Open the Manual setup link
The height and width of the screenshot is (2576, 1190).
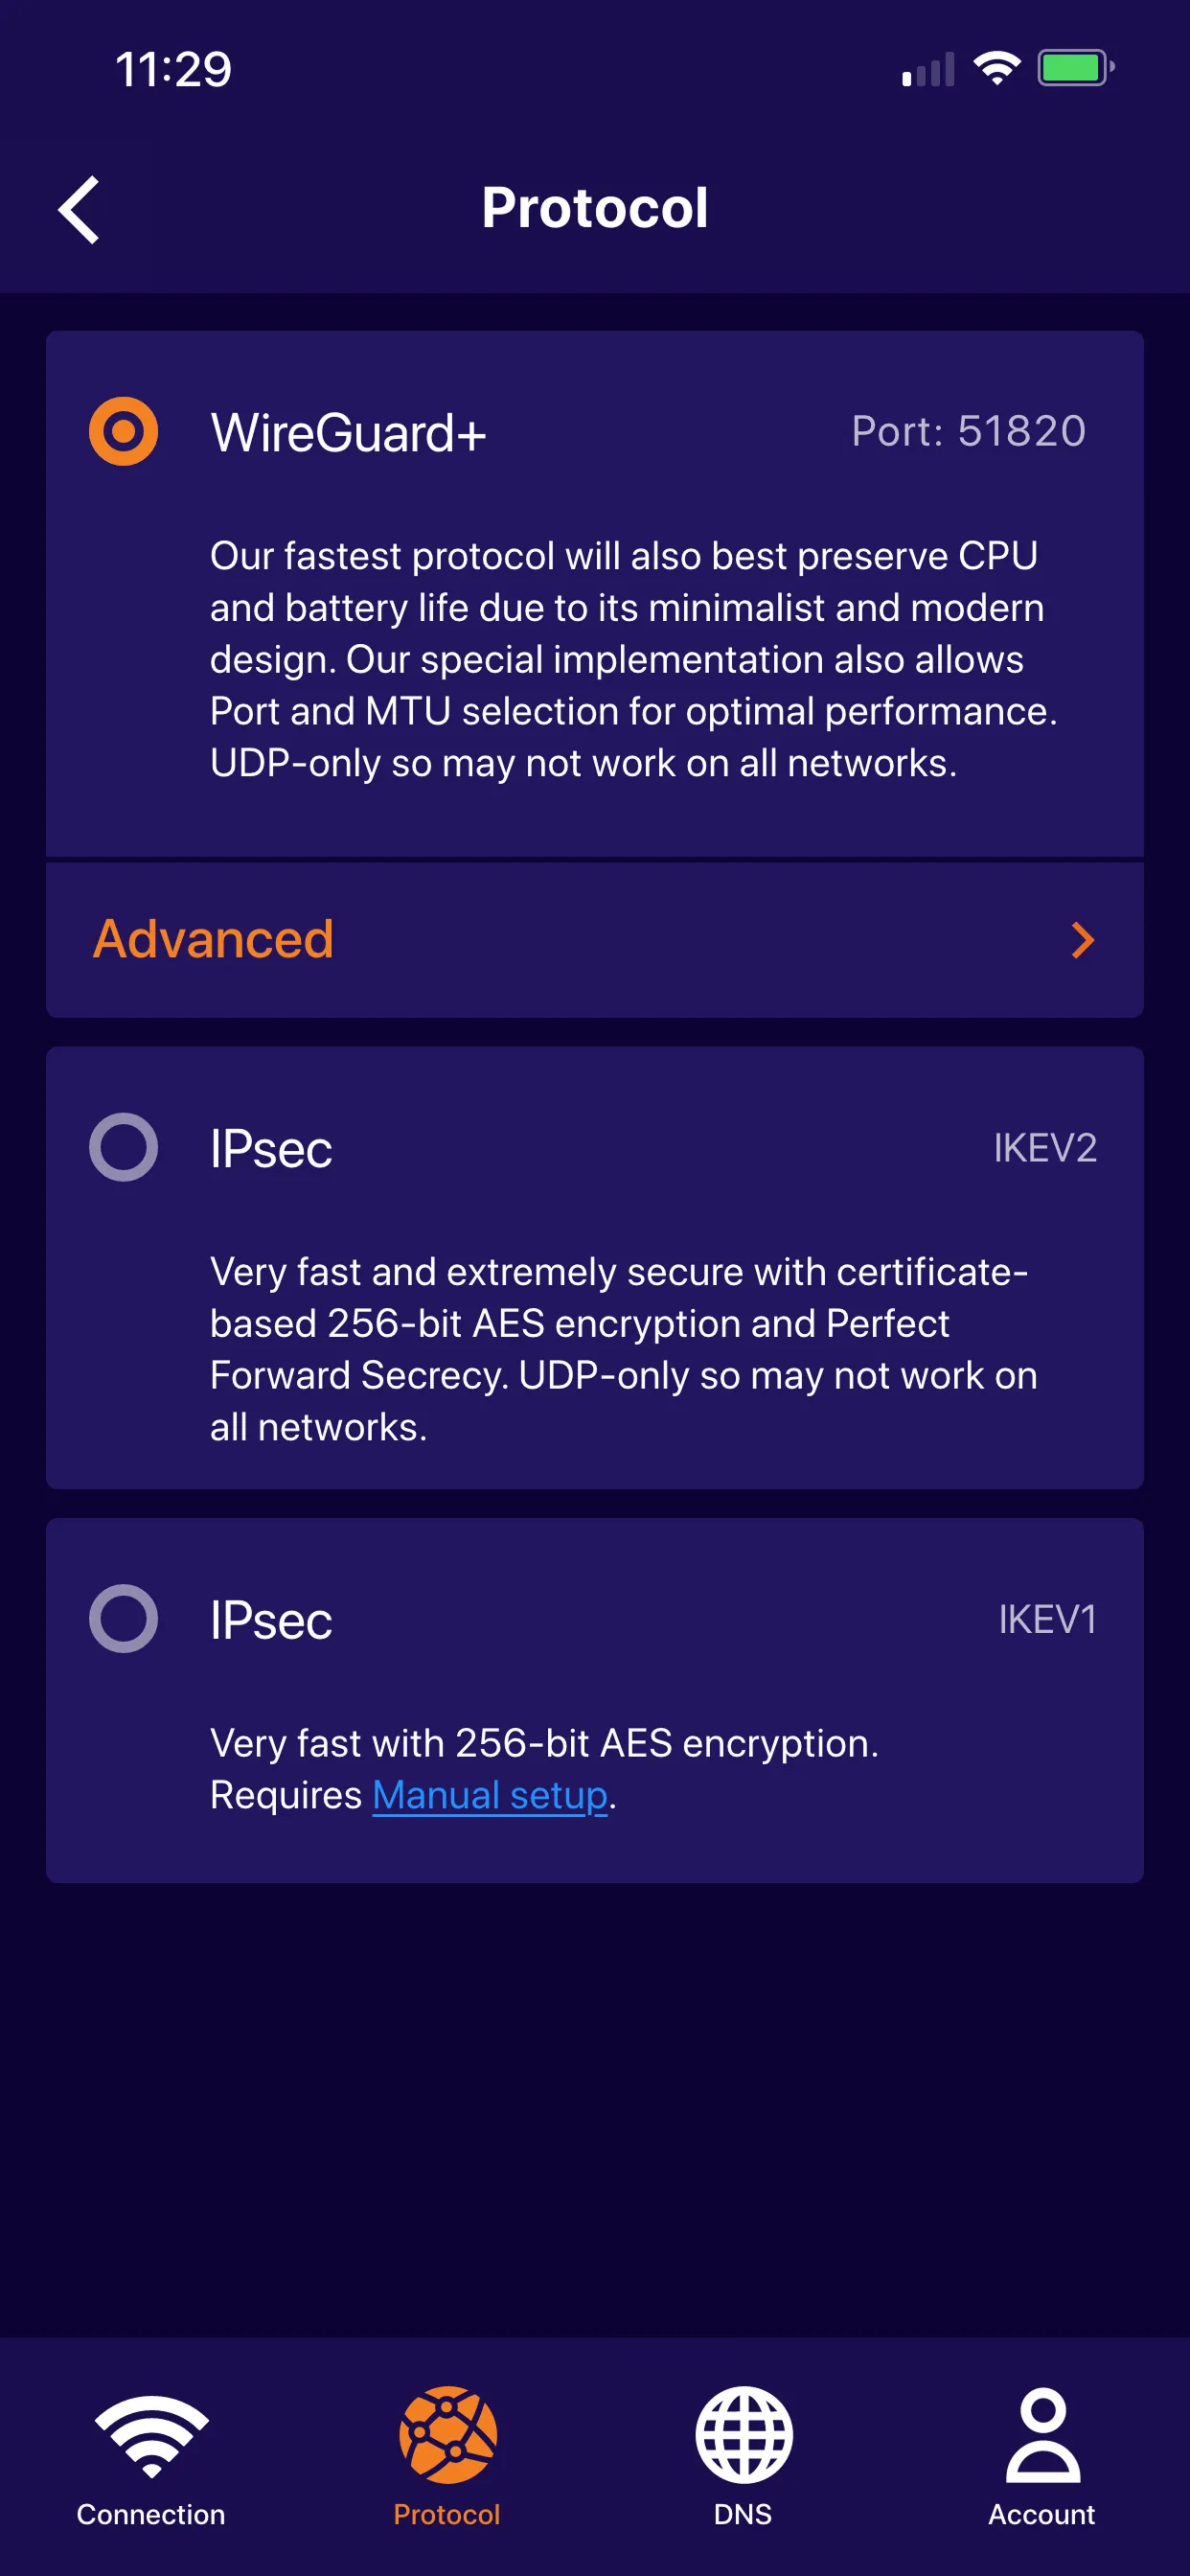point(489,1794)
